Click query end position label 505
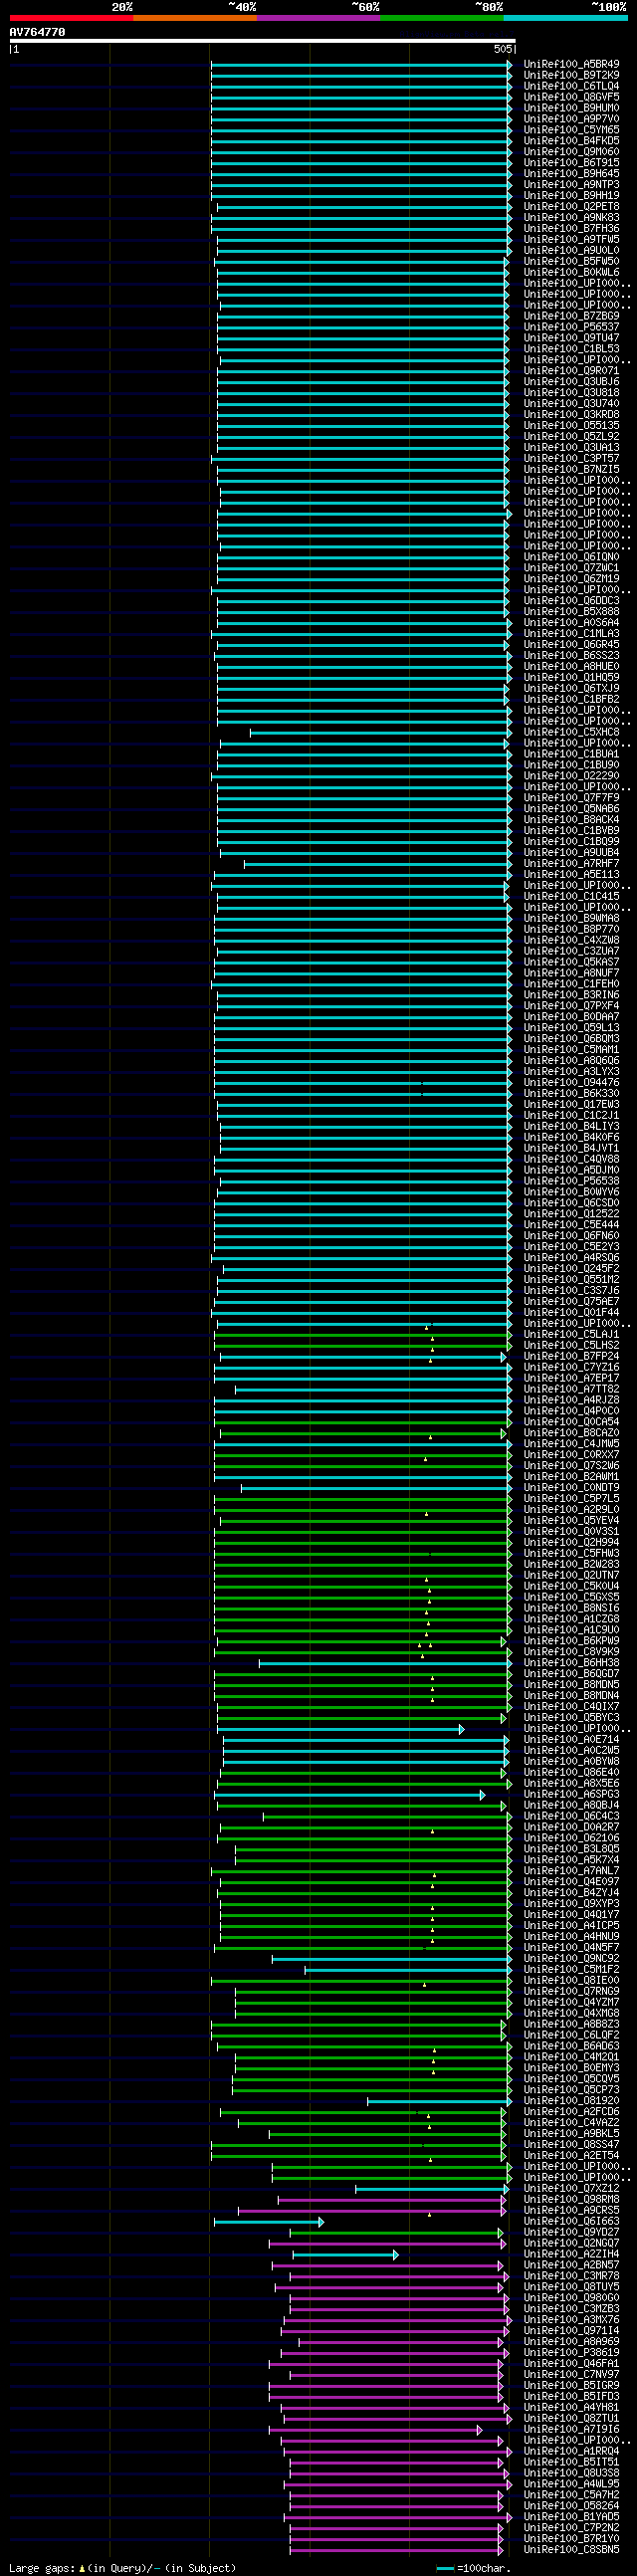 503,49
